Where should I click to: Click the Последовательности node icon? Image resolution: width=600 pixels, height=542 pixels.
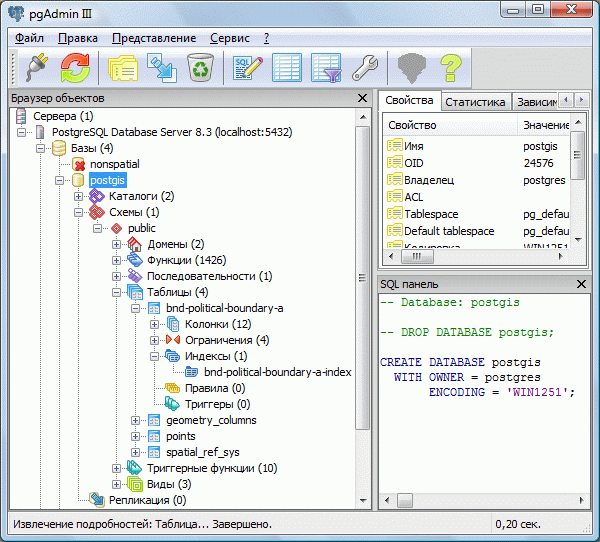tap(135, 276)
